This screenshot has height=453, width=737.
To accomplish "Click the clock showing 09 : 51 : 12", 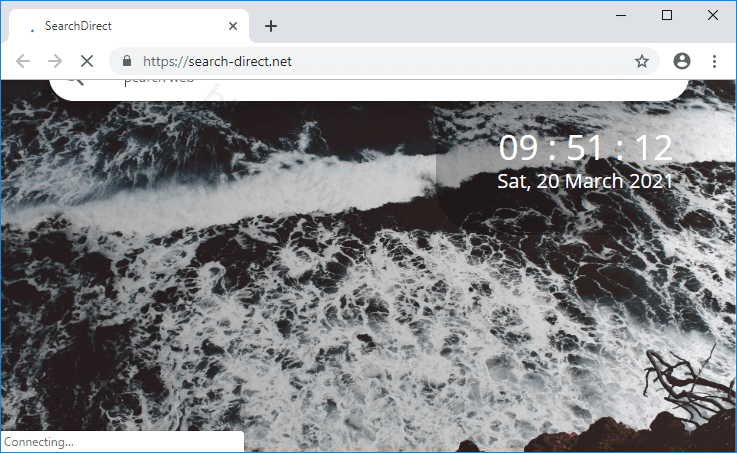I will click(585, 148).
